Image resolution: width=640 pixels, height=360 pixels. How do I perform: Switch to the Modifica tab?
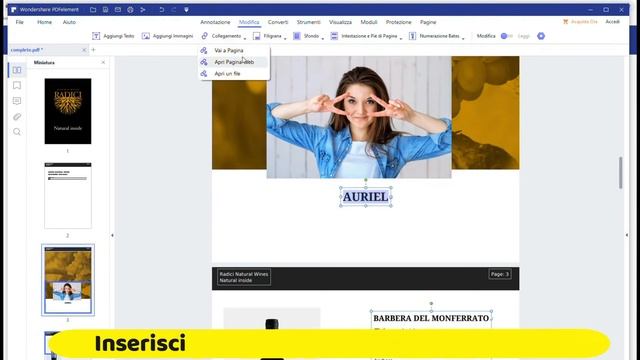[249, 22]
